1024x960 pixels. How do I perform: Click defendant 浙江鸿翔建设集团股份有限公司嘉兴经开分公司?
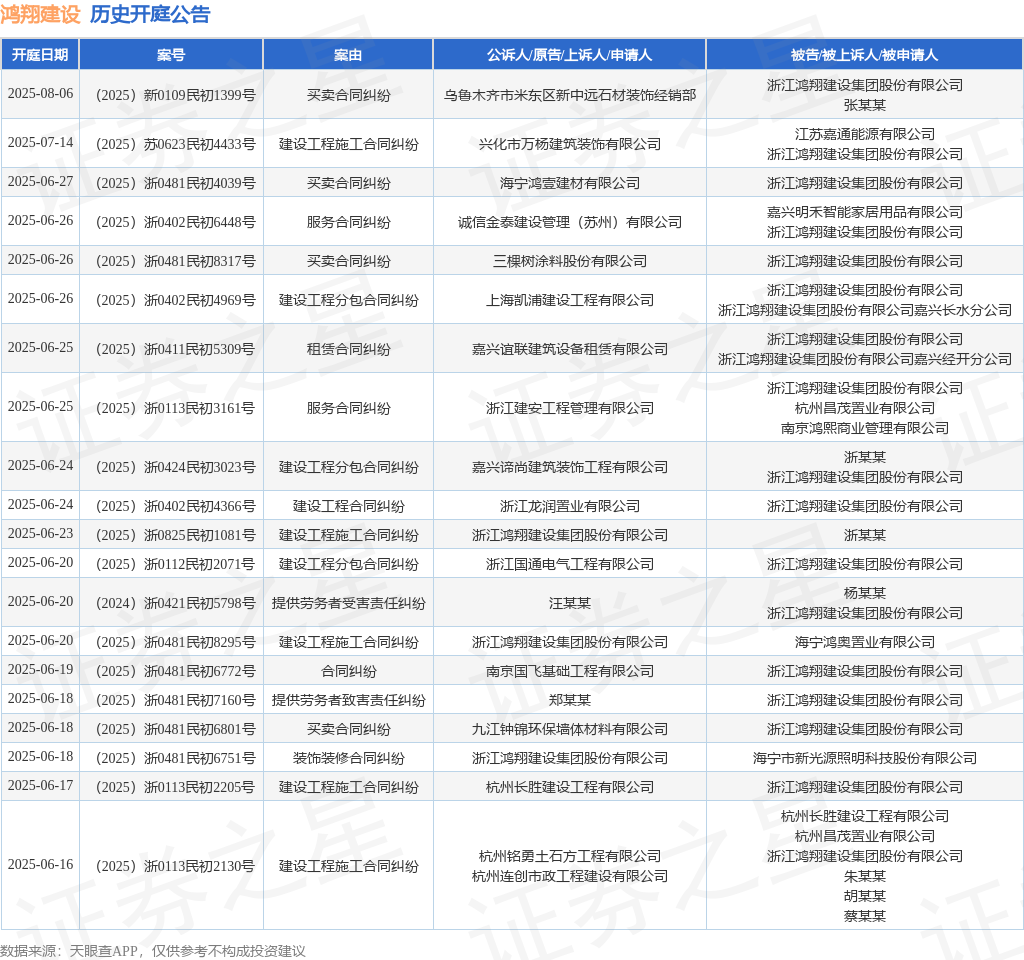click(x=865, y=359)
